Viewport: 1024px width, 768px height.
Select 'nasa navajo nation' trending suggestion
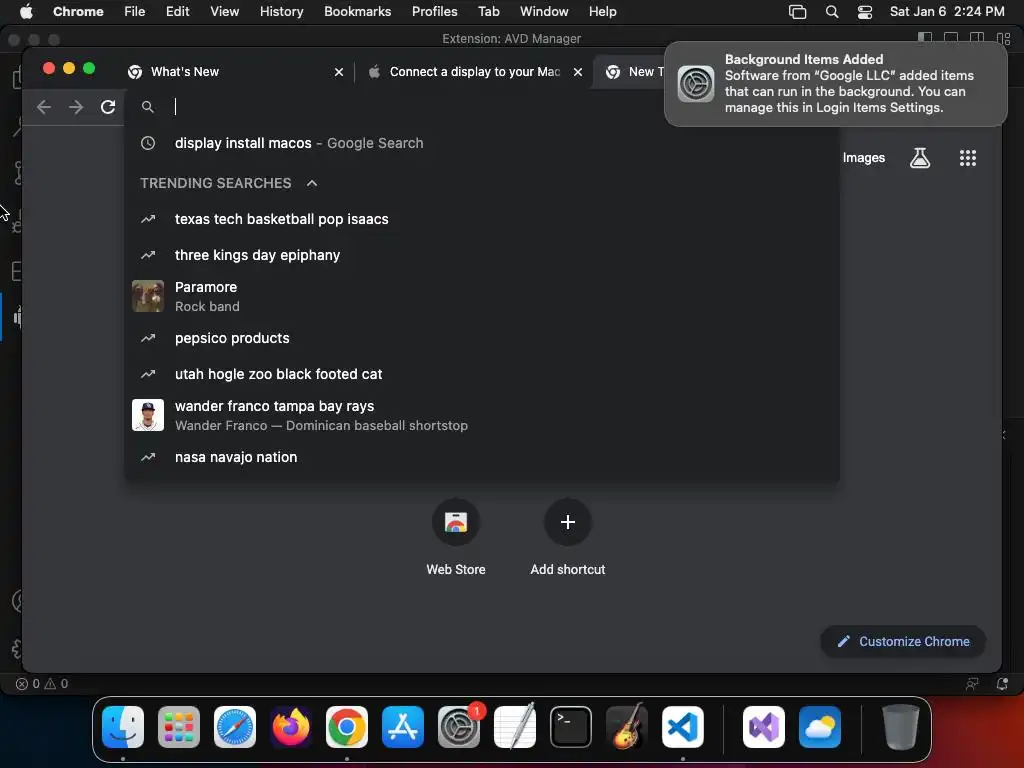(x=482, y=457)
